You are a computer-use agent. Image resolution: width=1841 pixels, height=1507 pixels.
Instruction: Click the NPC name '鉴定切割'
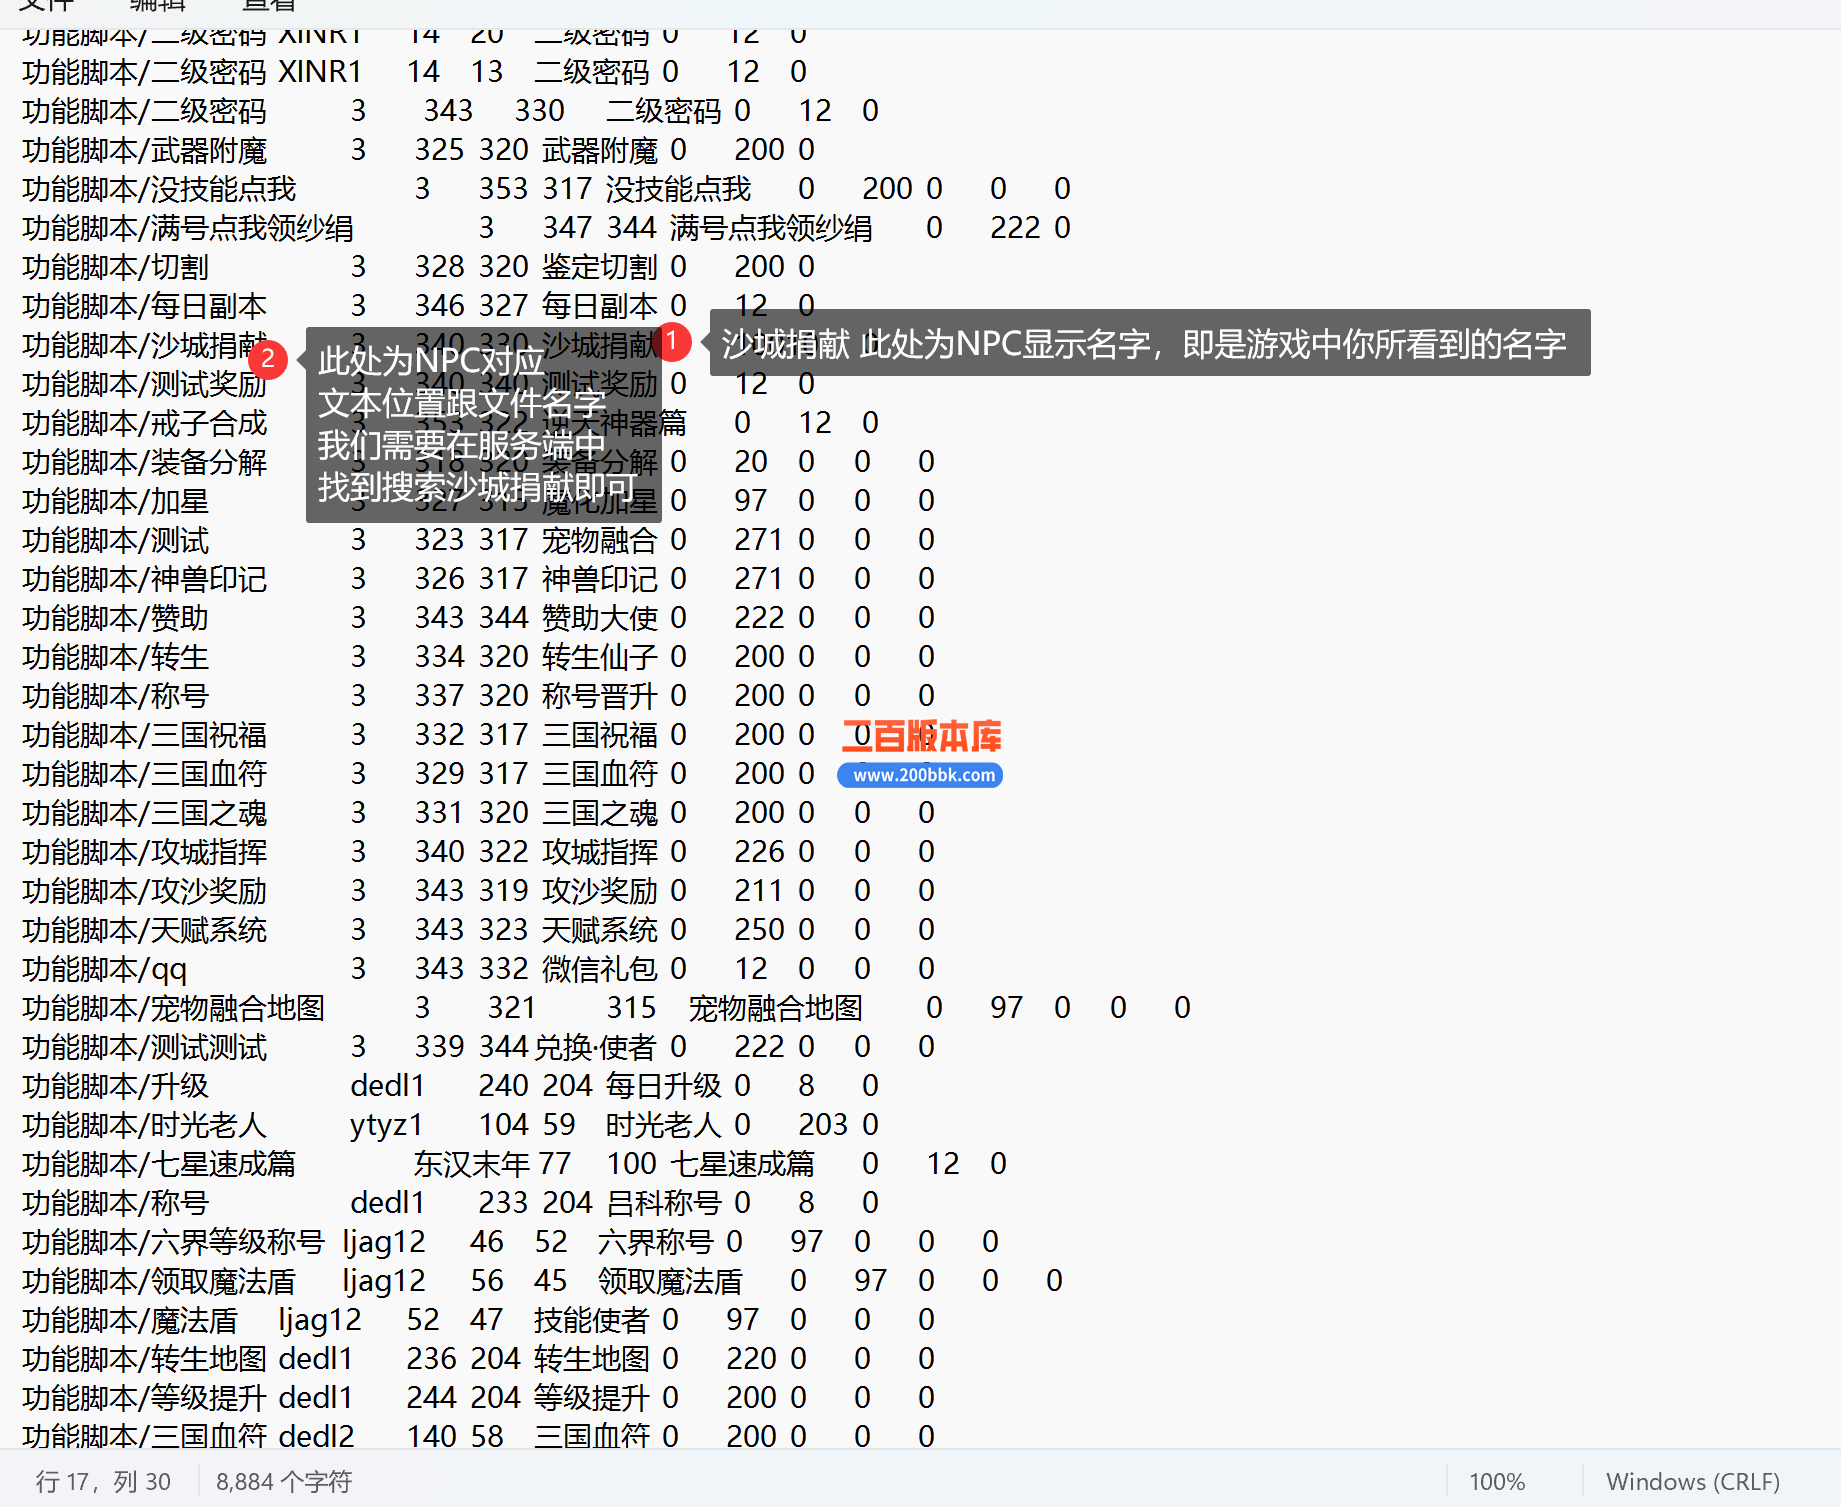click(600, 267)
